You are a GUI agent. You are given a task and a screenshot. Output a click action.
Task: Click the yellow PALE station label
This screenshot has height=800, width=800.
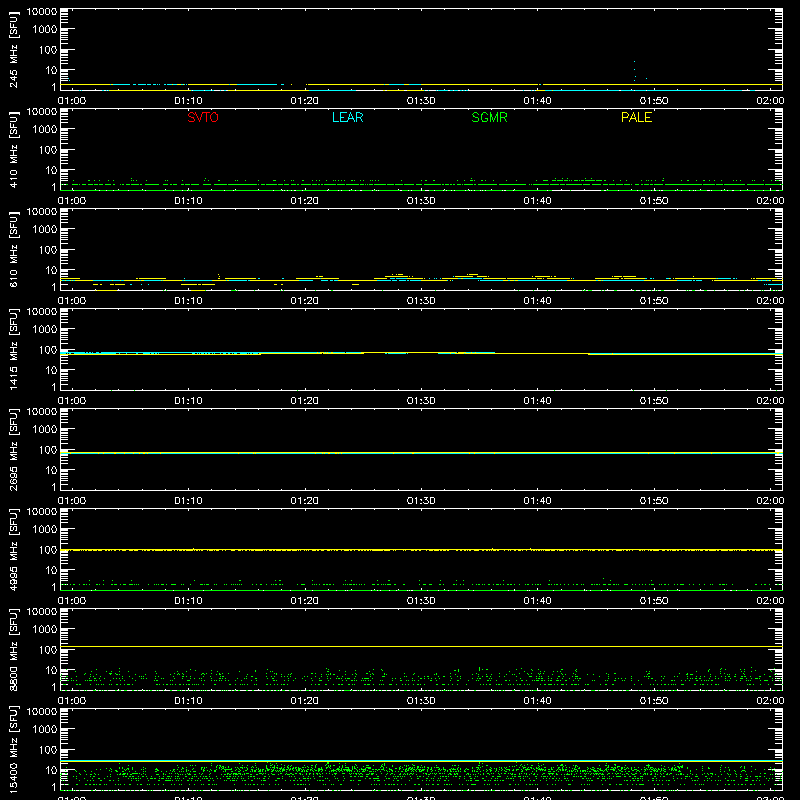click(x=636, y=117)
